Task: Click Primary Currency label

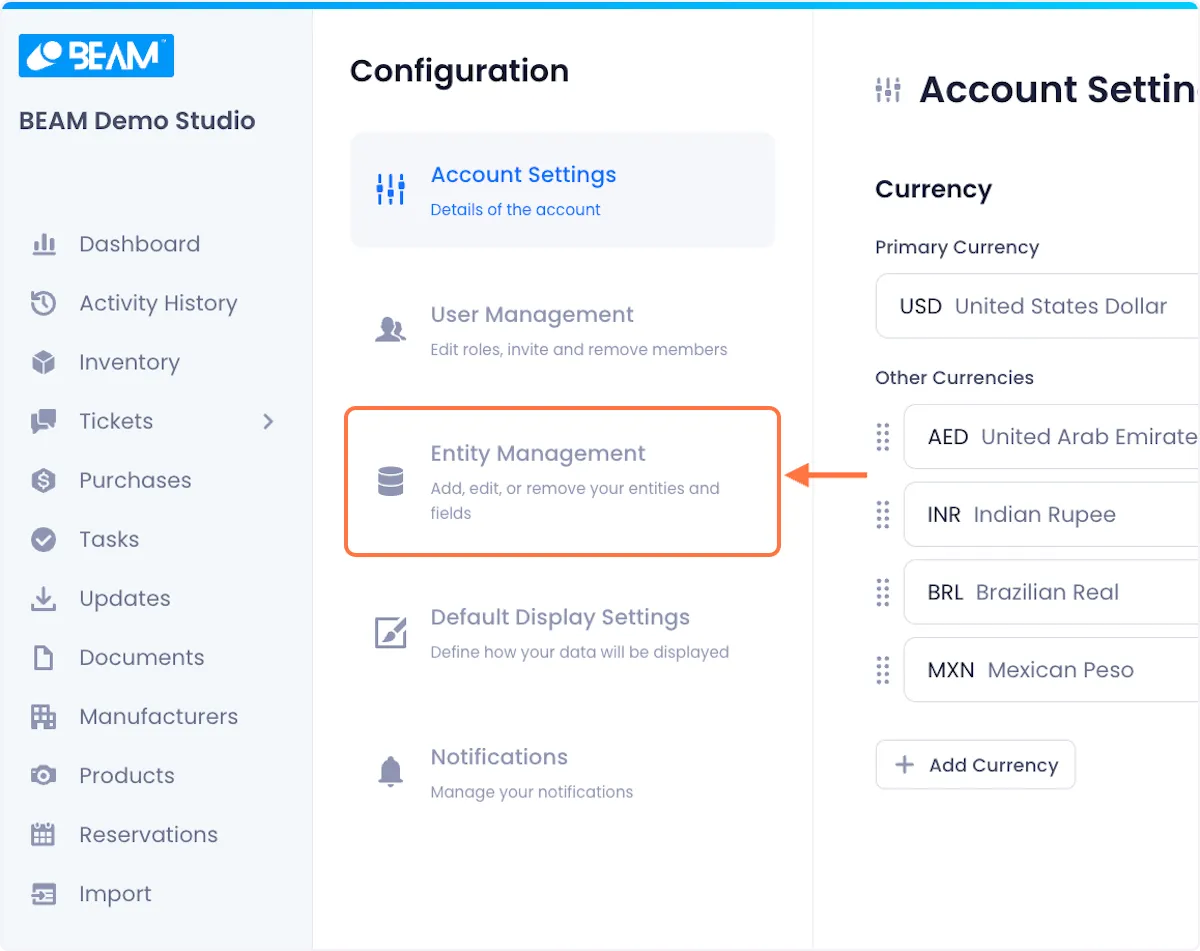Action: point(957,247)
